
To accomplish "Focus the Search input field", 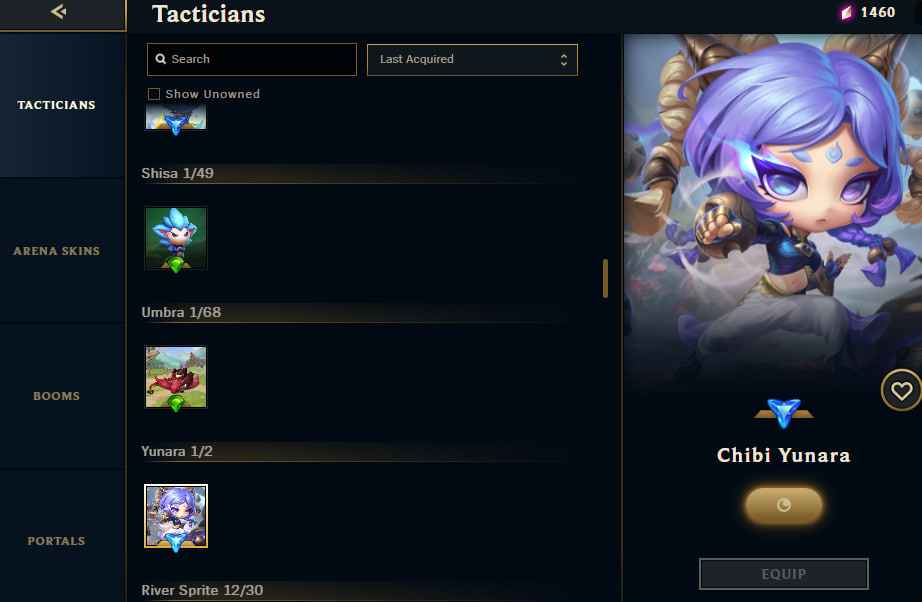I will coord(252,59).
